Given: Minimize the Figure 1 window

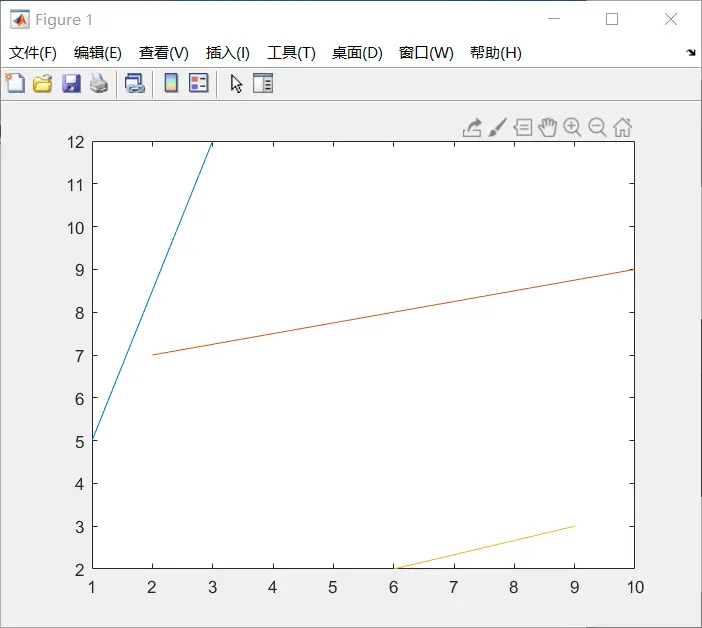Looking at the screenshot, I should click(x=554, y=19).
